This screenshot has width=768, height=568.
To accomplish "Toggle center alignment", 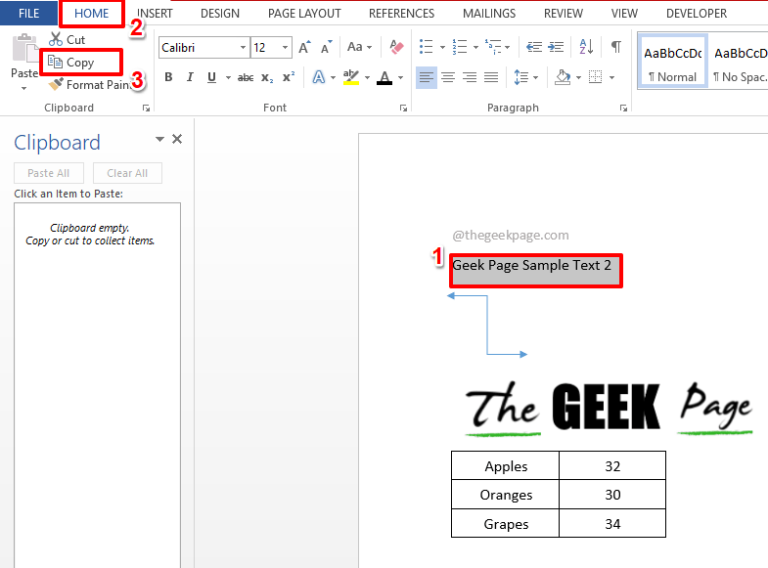I will 448,78.
